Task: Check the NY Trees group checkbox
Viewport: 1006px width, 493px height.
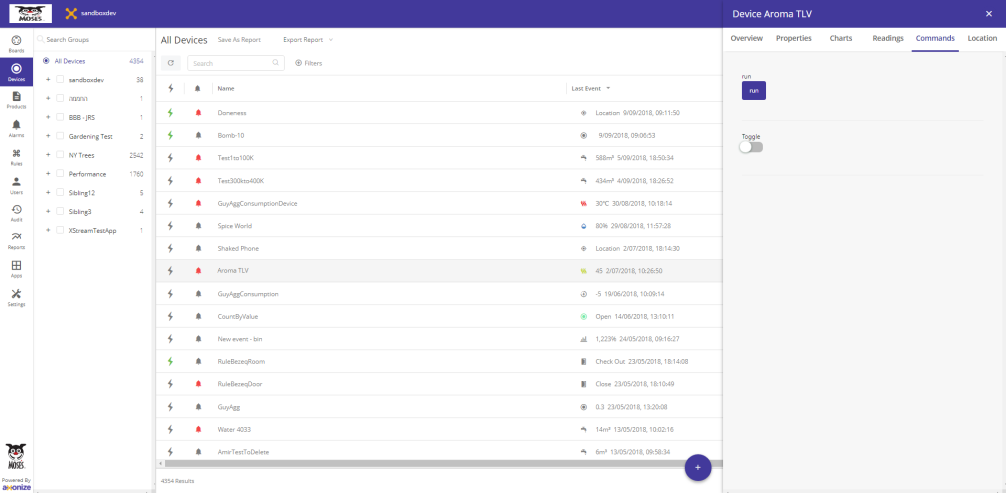Action: (x=60, y=155)
